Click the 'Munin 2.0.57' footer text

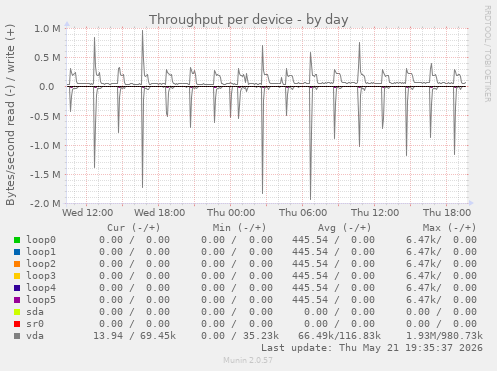click(248, 360)
